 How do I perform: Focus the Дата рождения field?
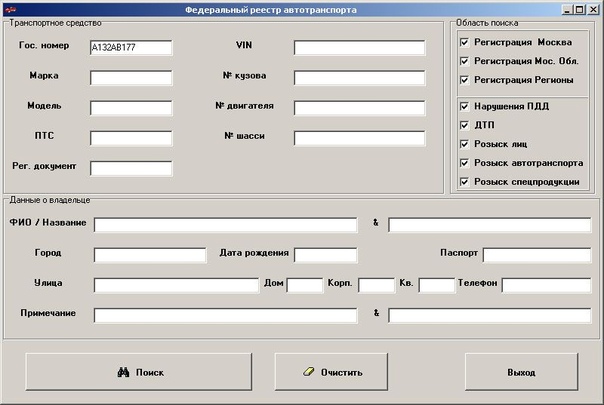325,255
